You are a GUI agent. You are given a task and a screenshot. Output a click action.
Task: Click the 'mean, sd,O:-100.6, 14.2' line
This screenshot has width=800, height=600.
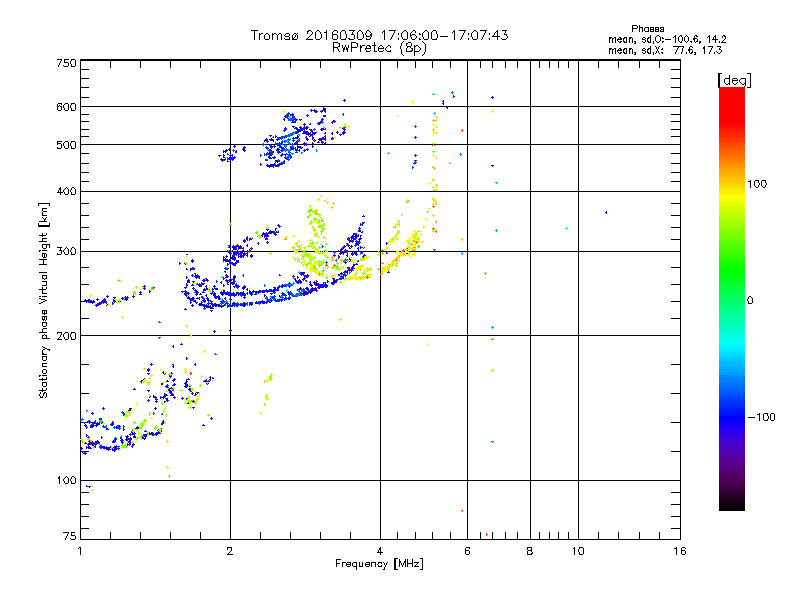[667, 39]
